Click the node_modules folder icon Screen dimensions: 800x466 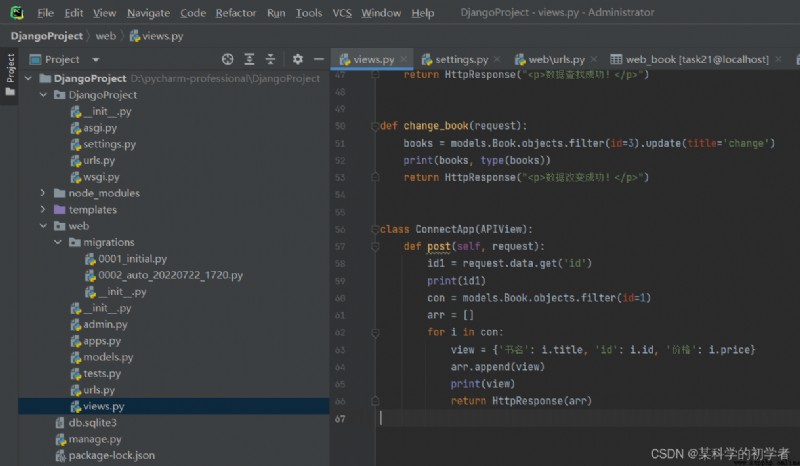click(60, 193)
